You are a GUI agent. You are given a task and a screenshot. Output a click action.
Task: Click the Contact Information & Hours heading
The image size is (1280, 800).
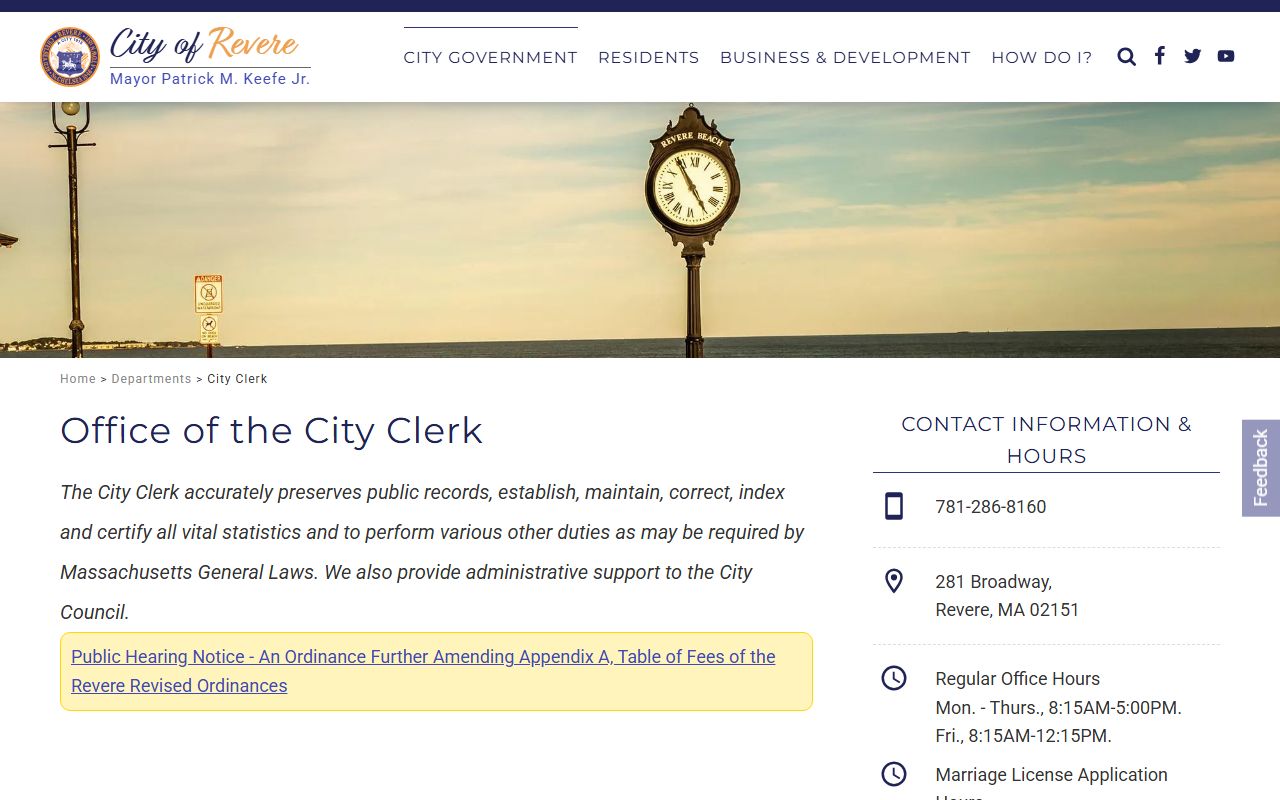point(1046,440)
